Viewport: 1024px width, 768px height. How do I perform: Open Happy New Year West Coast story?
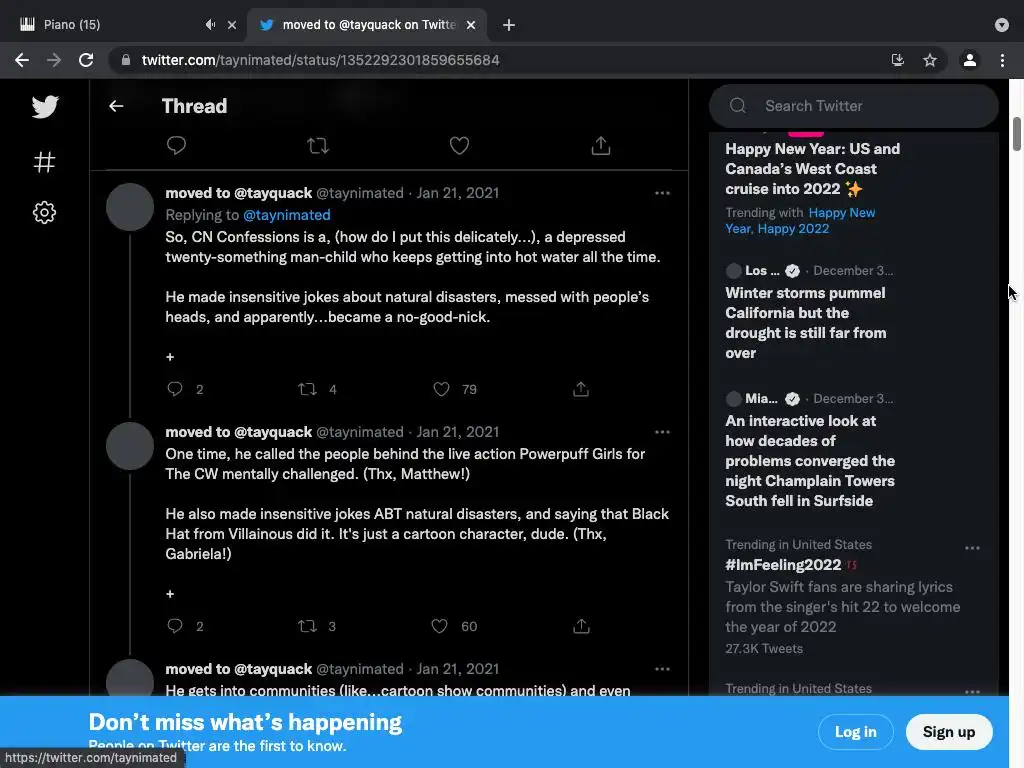click(812, 169)
